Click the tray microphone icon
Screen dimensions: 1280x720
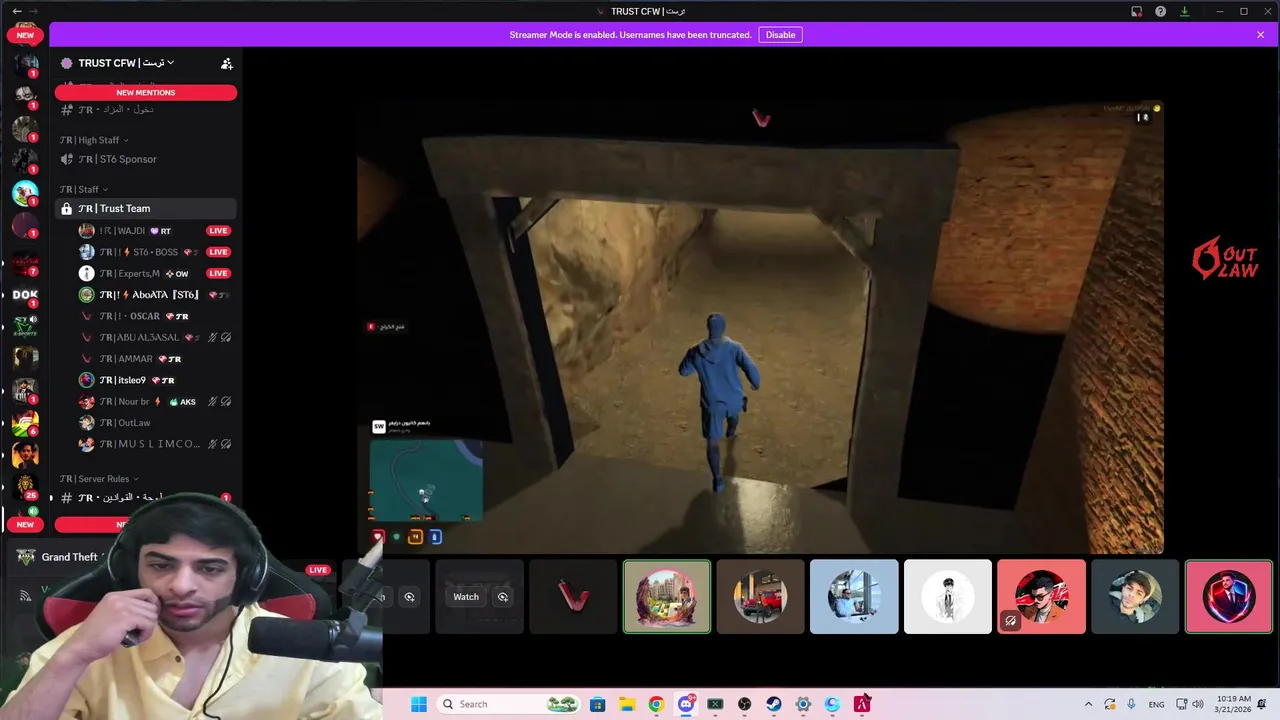(x=1131, y=704)
